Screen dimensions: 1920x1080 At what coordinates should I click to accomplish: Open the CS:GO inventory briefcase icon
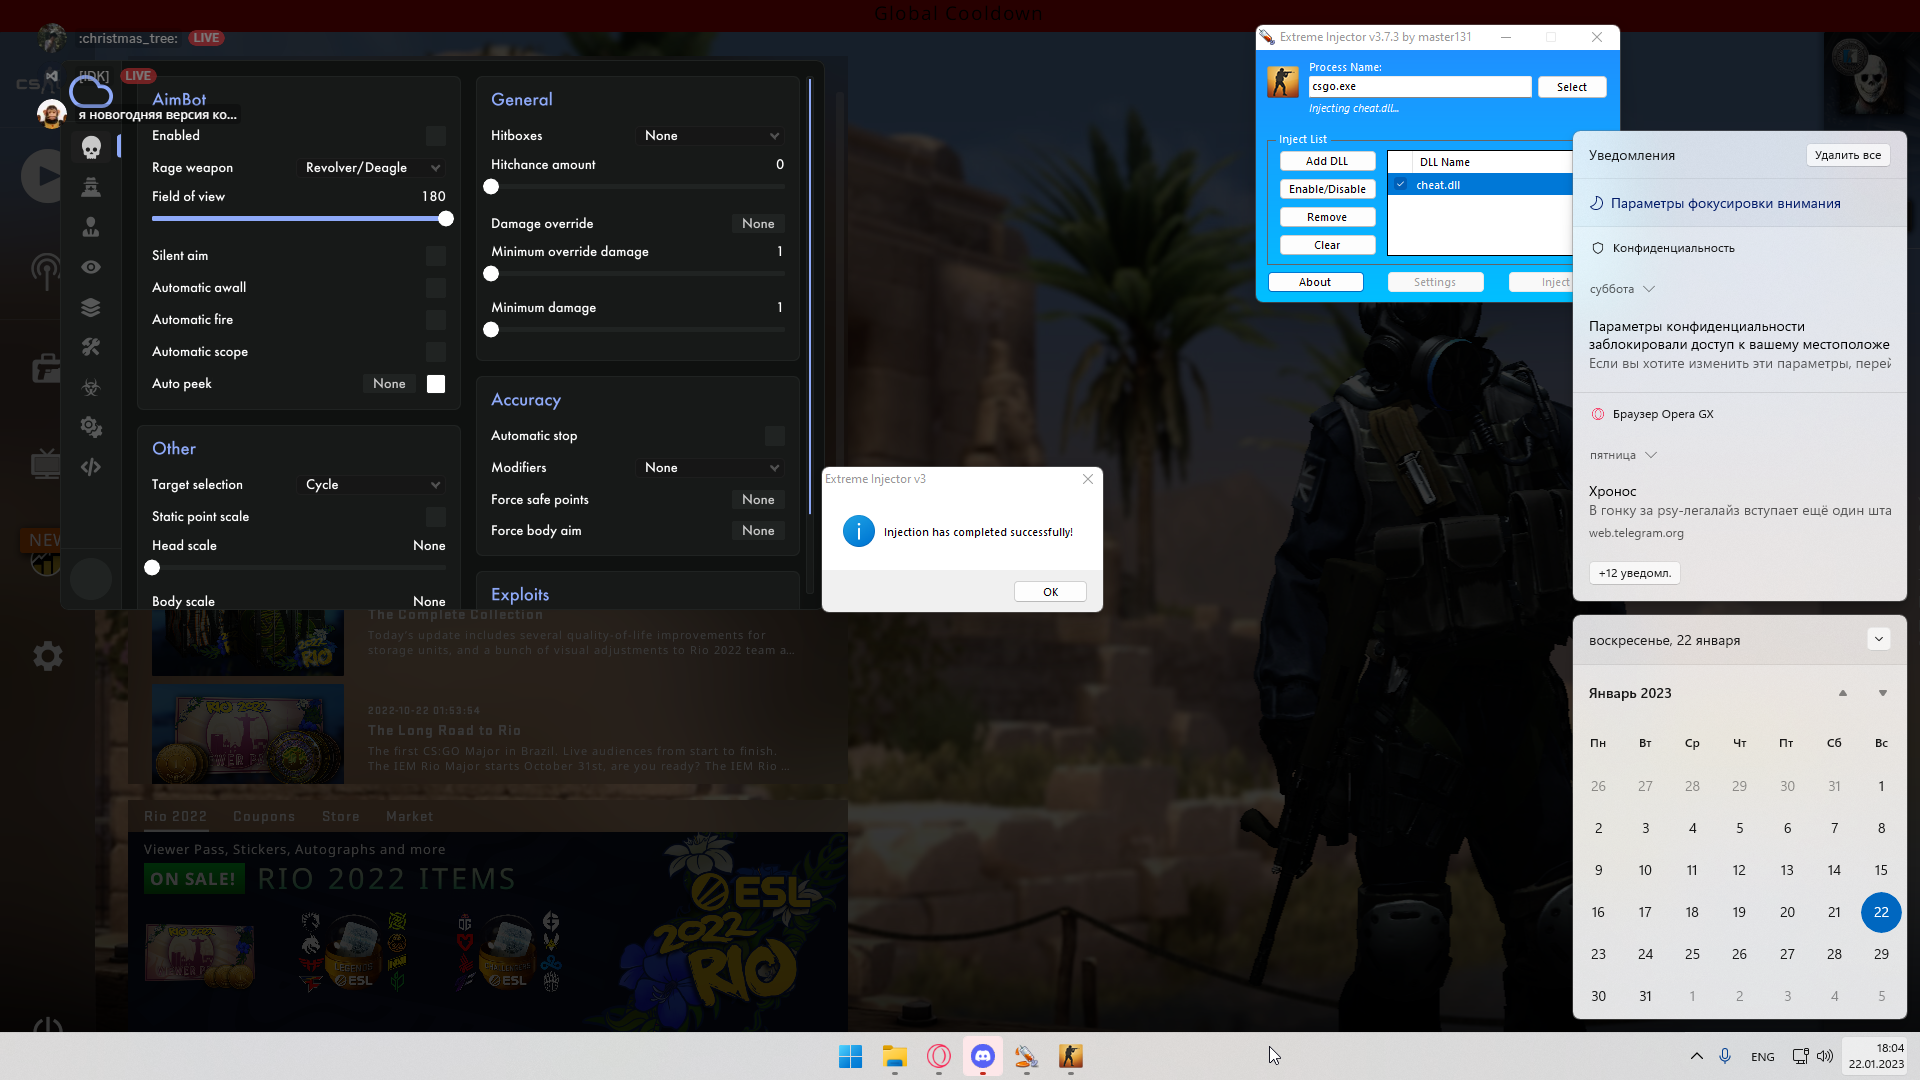pyautogui.click(x=45, y=367)
